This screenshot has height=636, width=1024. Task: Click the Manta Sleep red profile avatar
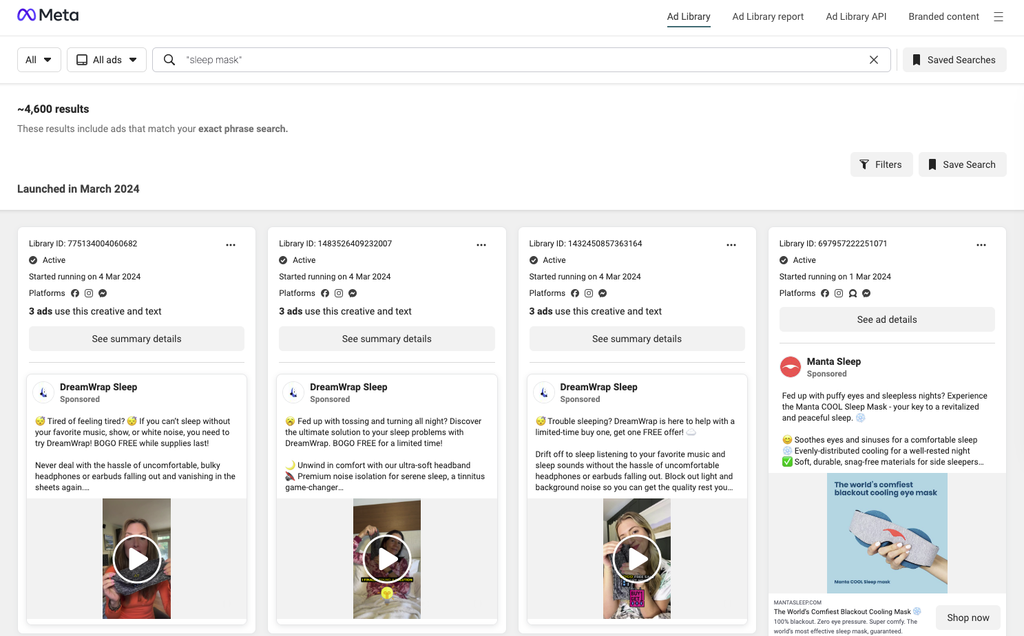tap(791, 367)
